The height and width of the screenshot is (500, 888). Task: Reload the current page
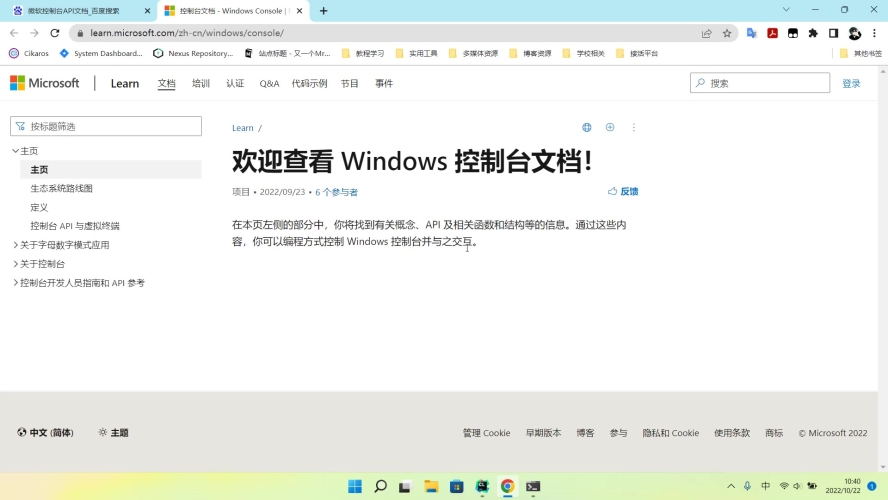(x=54, y=33)
